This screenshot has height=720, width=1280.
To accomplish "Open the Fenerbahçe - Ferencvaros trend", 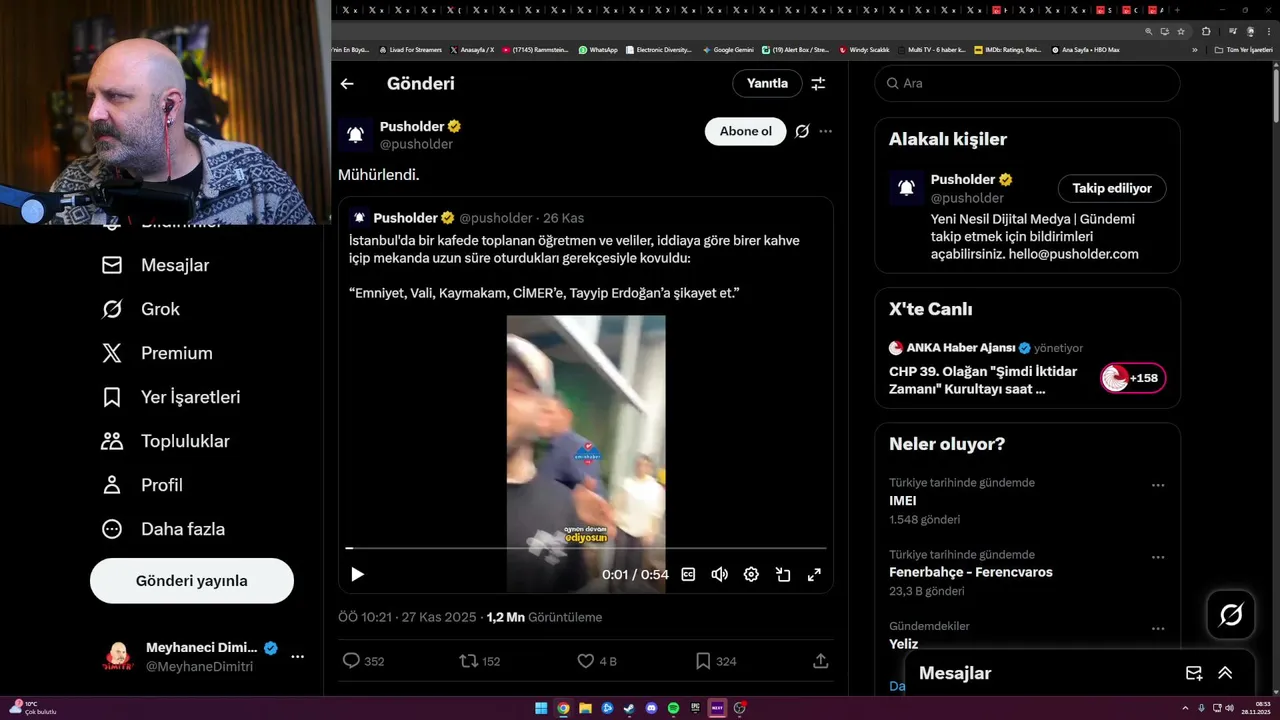I will 970,573.
